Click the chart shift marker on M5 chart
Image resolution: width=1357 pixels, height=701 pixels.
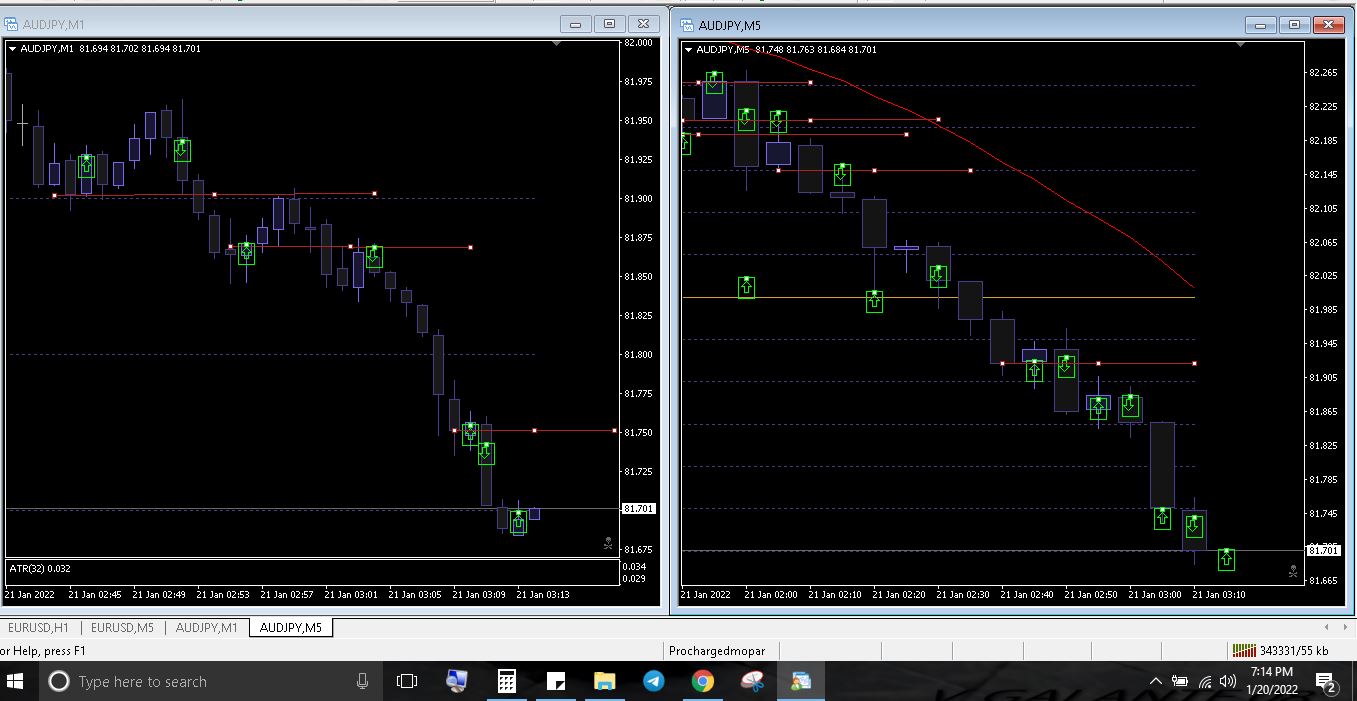(x=1241, y=45)
